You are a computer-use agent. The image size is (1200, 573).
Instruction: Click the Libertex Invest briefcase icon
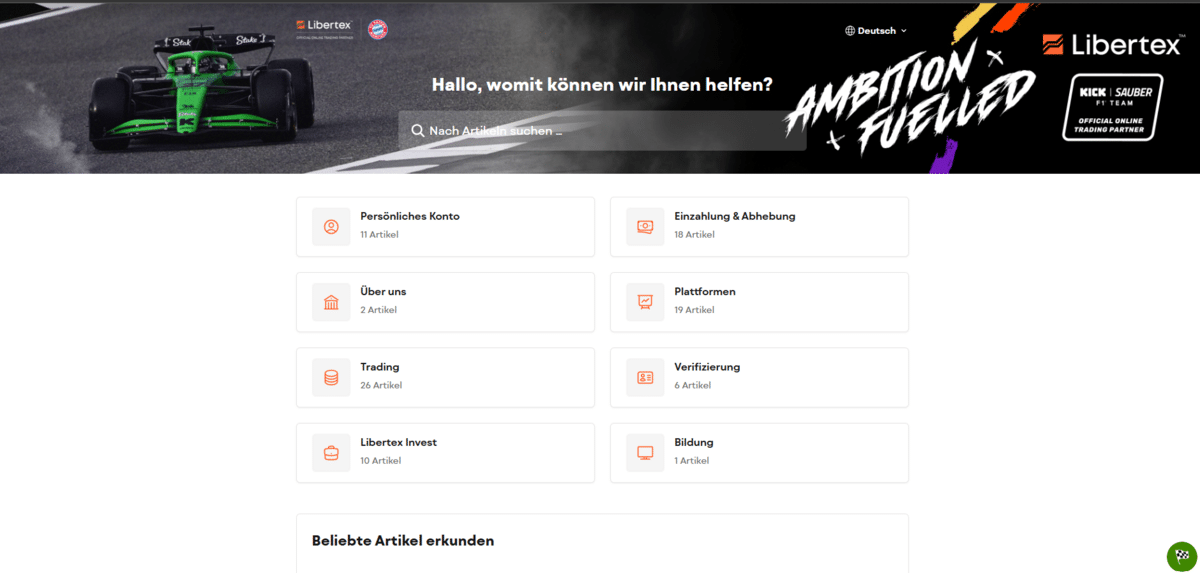[x=331, y=453]
